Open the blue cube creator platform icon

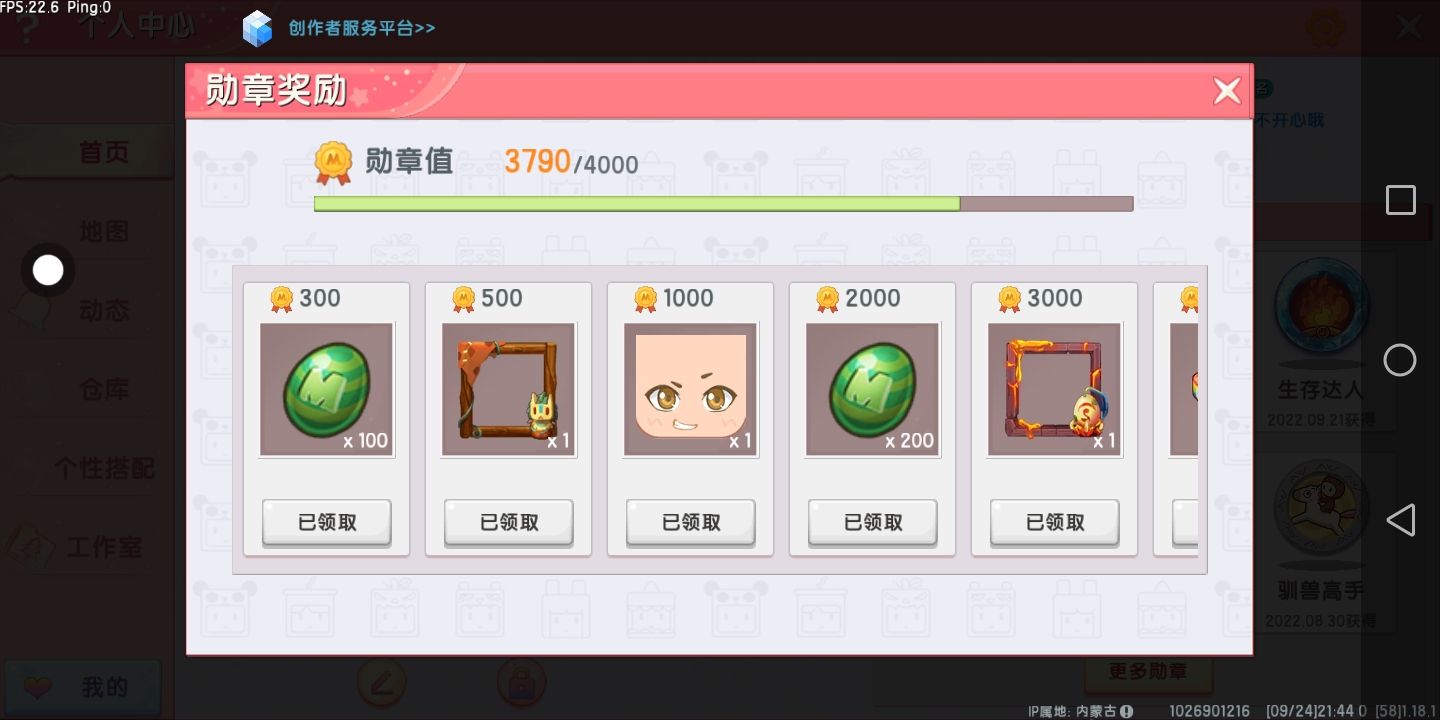point(258,28)
